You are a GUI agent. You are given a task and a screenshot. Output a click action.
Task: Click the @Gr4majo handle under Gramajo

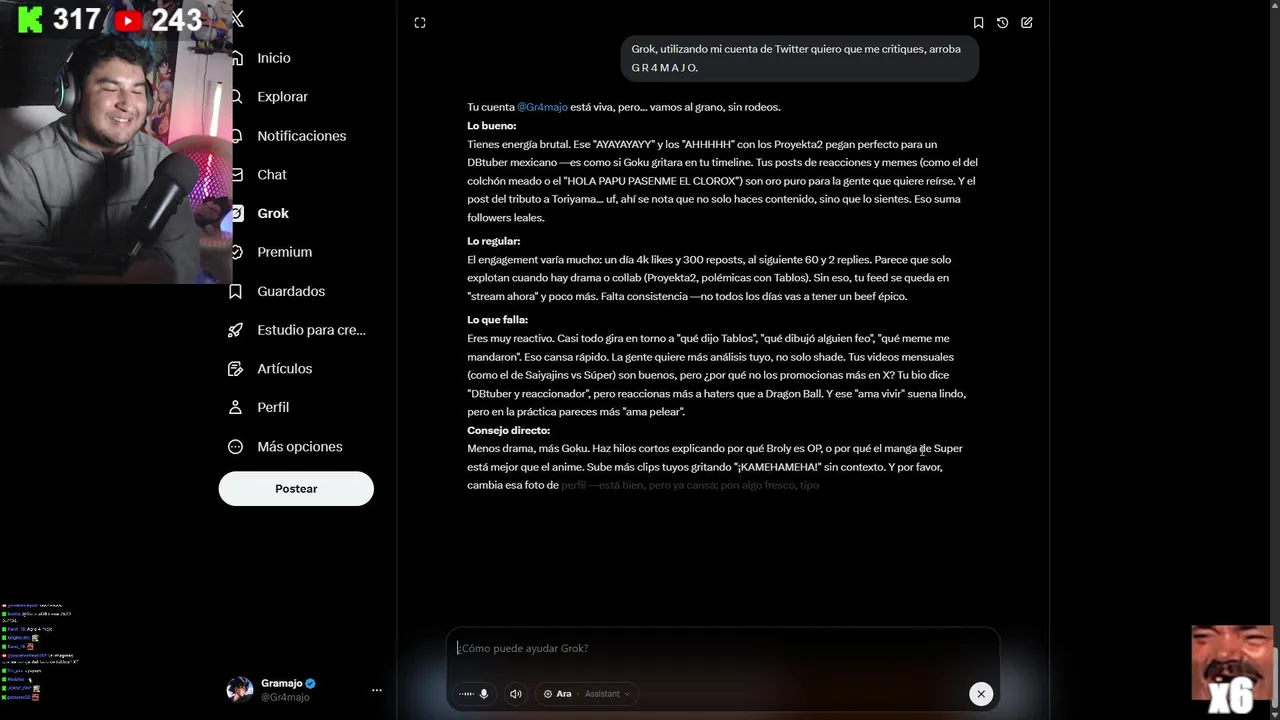coord(285,697)
